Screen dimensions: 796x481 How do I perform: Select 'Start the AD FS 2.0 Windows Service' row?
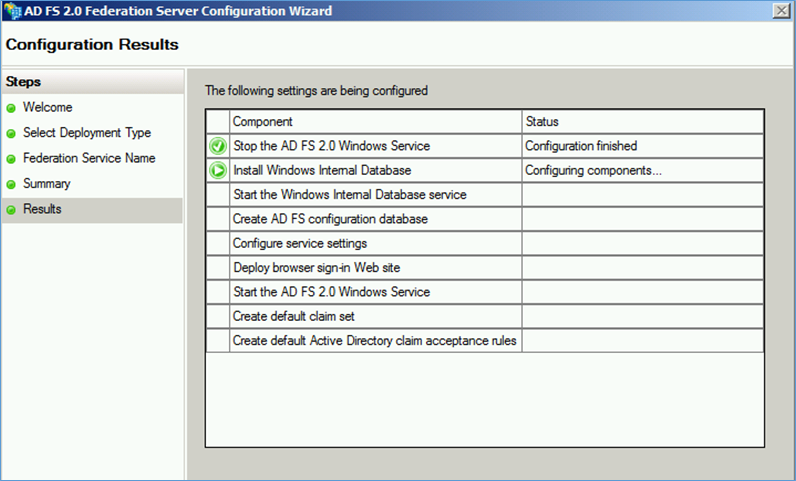click(485, 292)
